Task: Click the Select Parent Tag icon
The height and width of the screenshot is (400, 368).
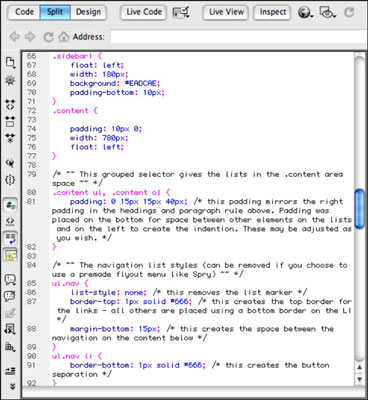Action: click(x=10, y=163)
